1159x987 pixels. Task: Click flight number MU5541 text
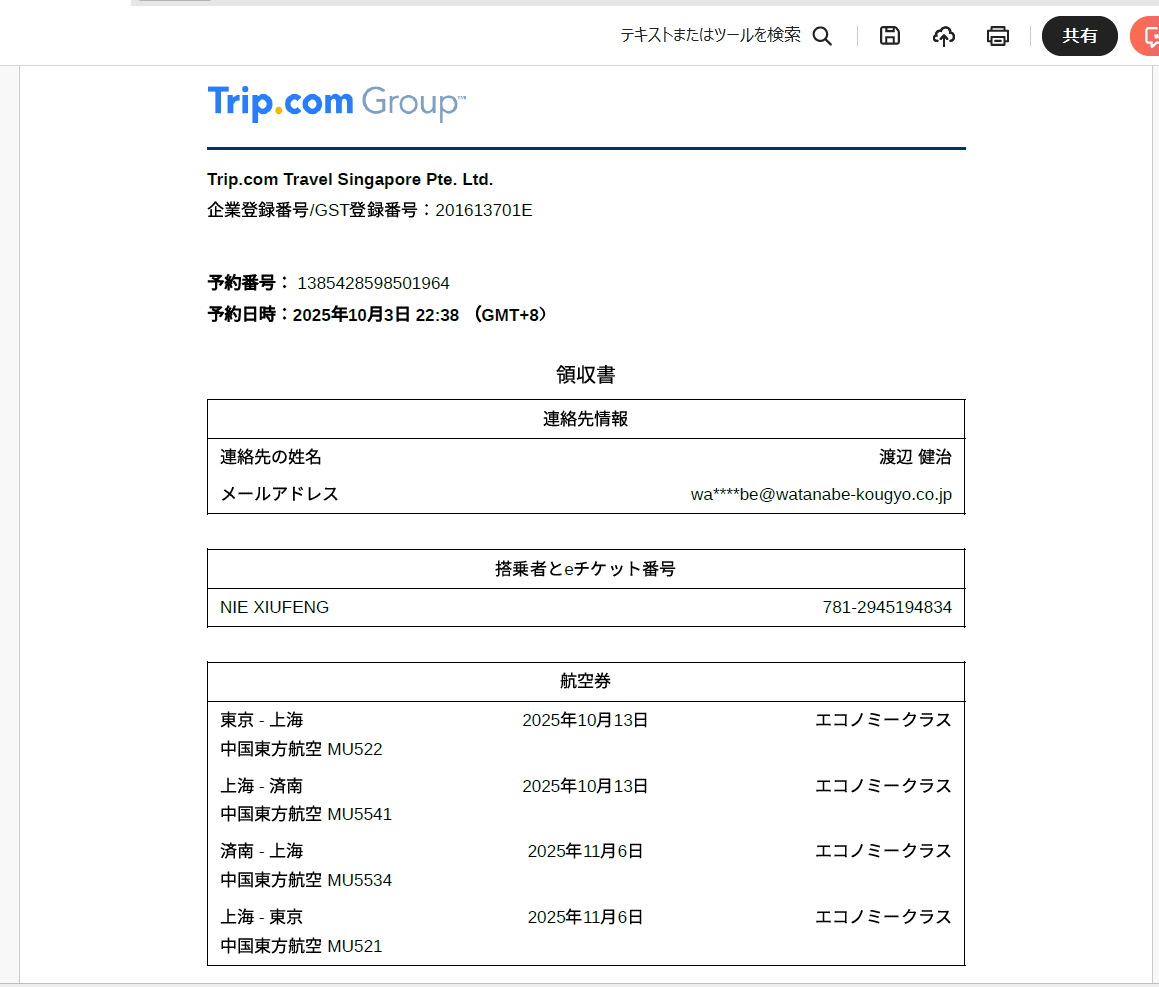point(359,814)
